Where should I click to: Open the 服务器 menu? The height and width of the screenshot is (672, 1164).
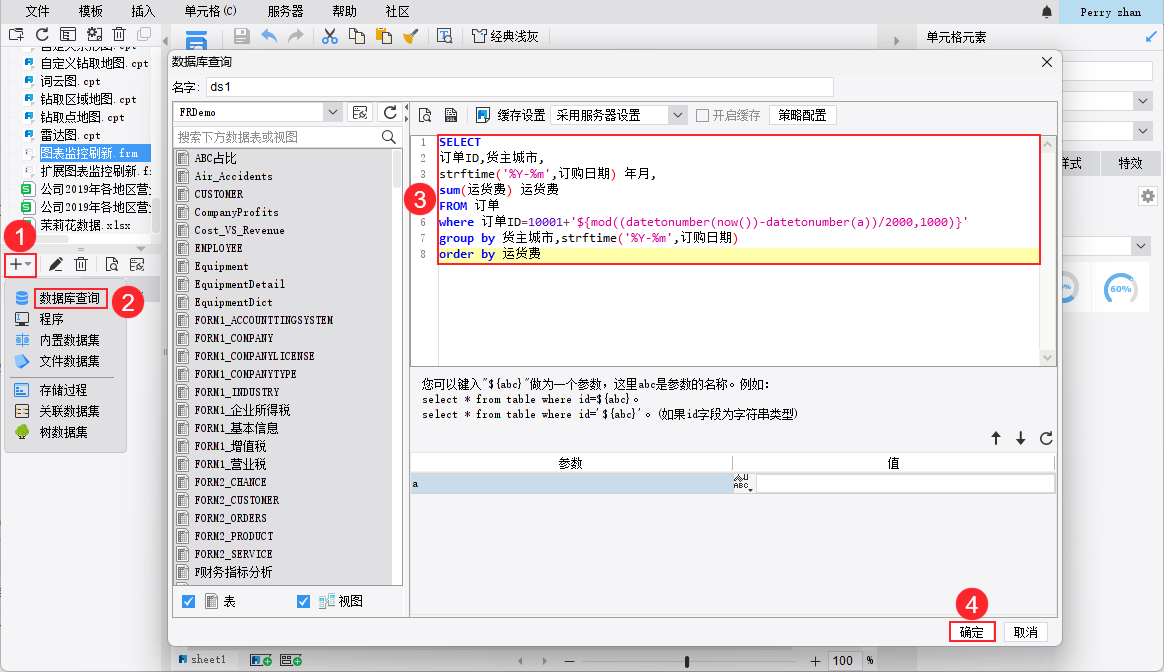tap(285, 11)
